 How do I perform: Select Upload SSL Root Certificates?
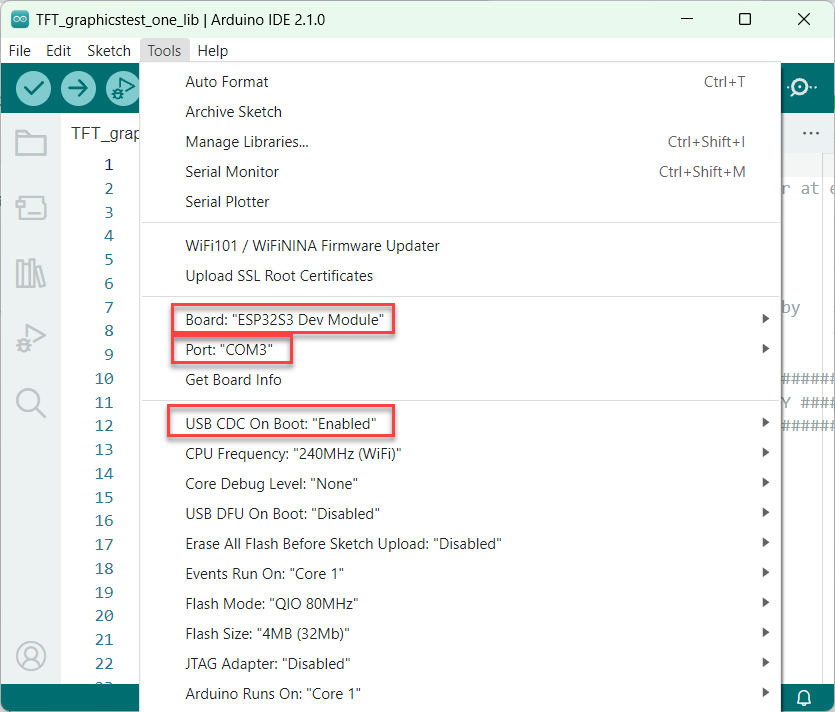tap(461, 276)
